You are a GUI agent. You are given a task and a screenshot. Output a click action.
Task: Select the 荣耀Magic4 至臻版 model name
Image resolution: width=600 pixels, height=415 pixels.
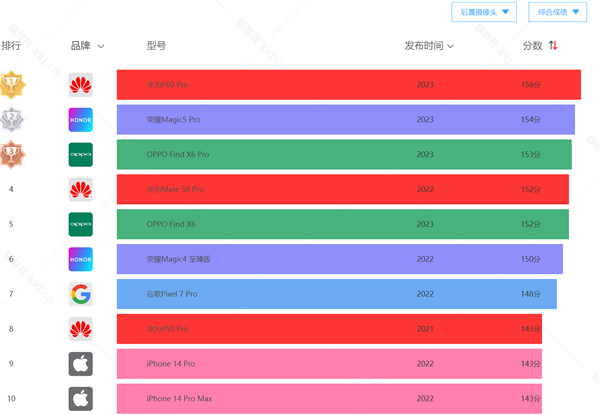pyautogui.click(x=178, y=259)
